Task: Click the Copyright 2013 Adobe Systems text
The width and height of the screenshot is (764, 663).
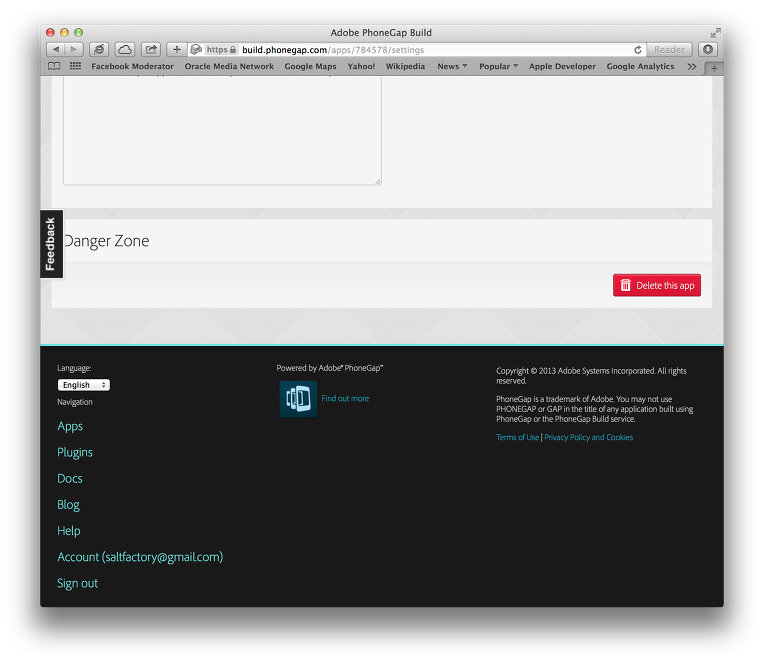Action: coord(592,376)
